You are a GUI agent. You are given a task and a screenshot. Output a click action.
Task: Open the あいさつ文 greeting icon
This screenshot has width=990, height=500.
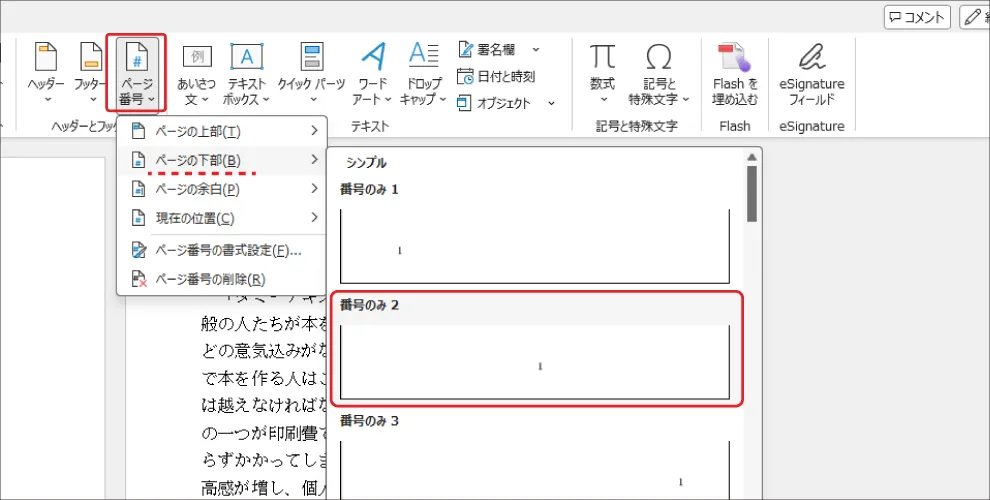pos(196,57)
